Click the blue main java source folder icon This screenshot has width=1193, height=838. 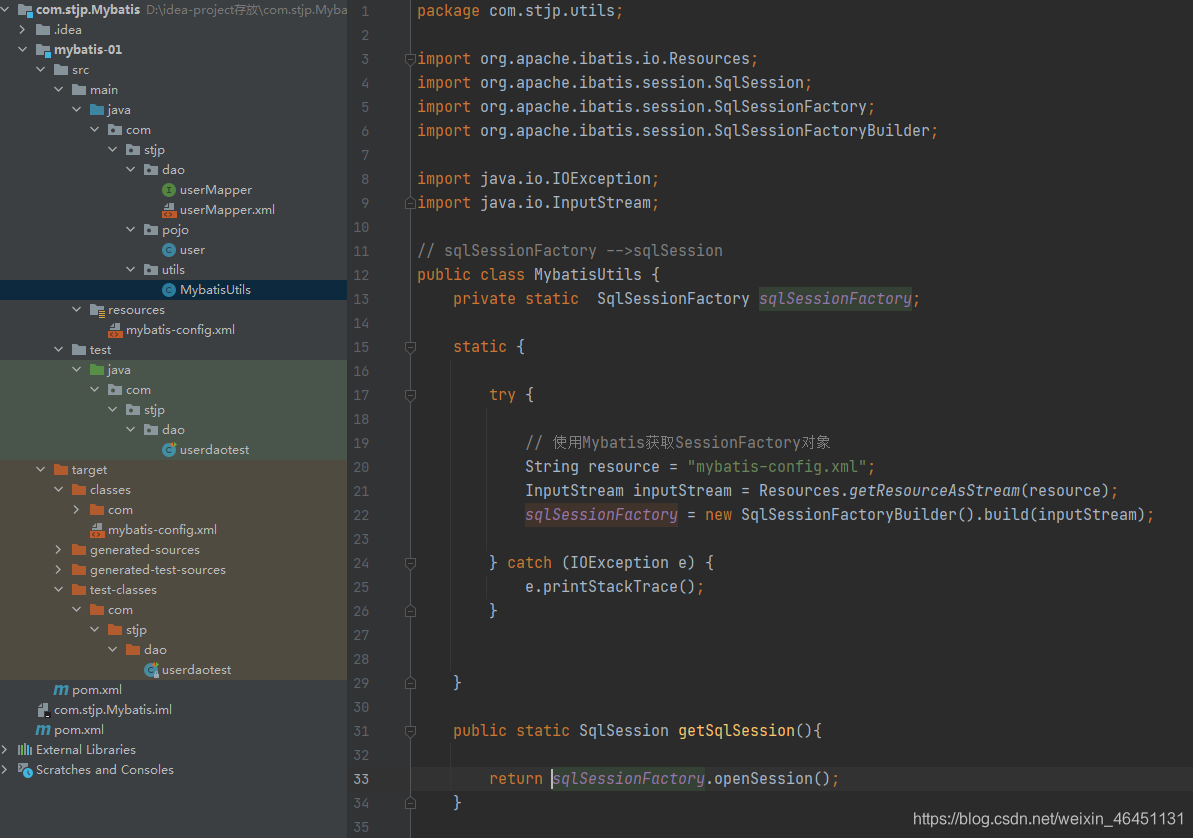point(97,110)
